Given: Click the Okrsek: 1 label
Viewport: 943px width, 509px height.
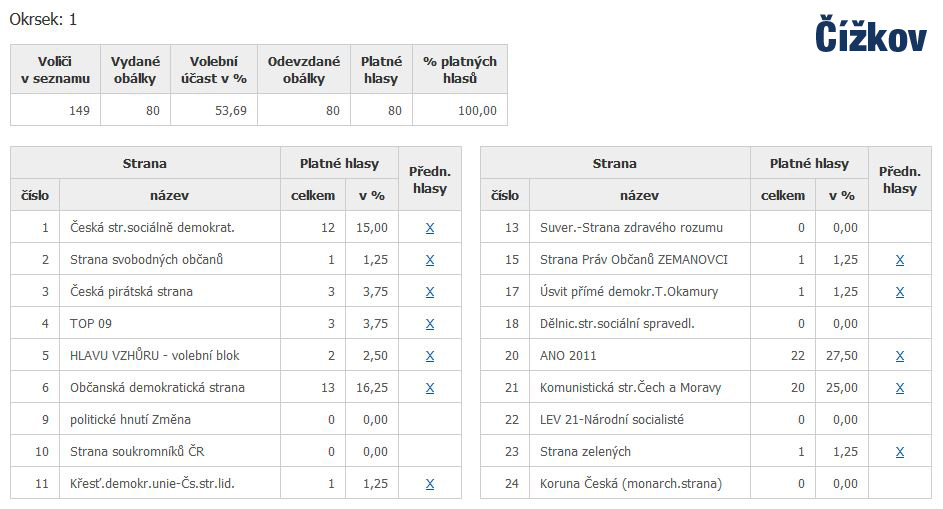Looking at the screenshot, I should coord(43,19).
